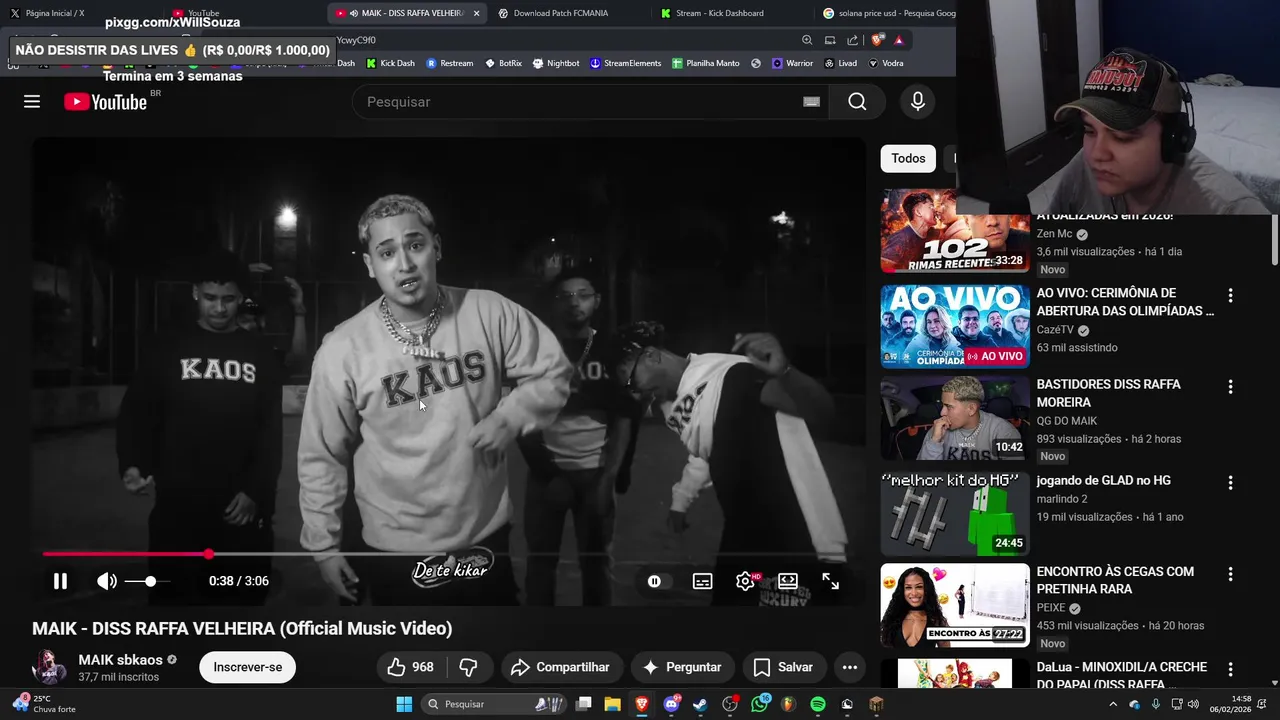Open the BotRix bookmark
Viewport: 1280px width, 720px height.
pyautogui.click(x=504, y=63)
